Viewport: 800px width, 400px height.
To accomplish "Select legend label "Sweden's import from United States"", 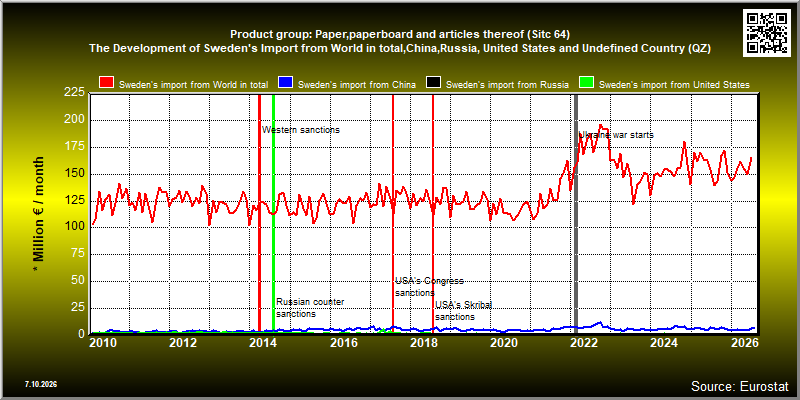I will 674,85.
